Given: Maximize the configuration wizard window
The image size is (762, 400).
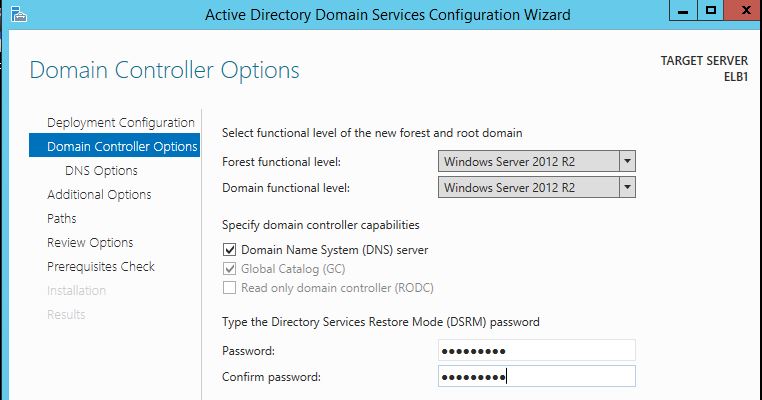Looking at the screenshot, I should [x=710, y=11].
